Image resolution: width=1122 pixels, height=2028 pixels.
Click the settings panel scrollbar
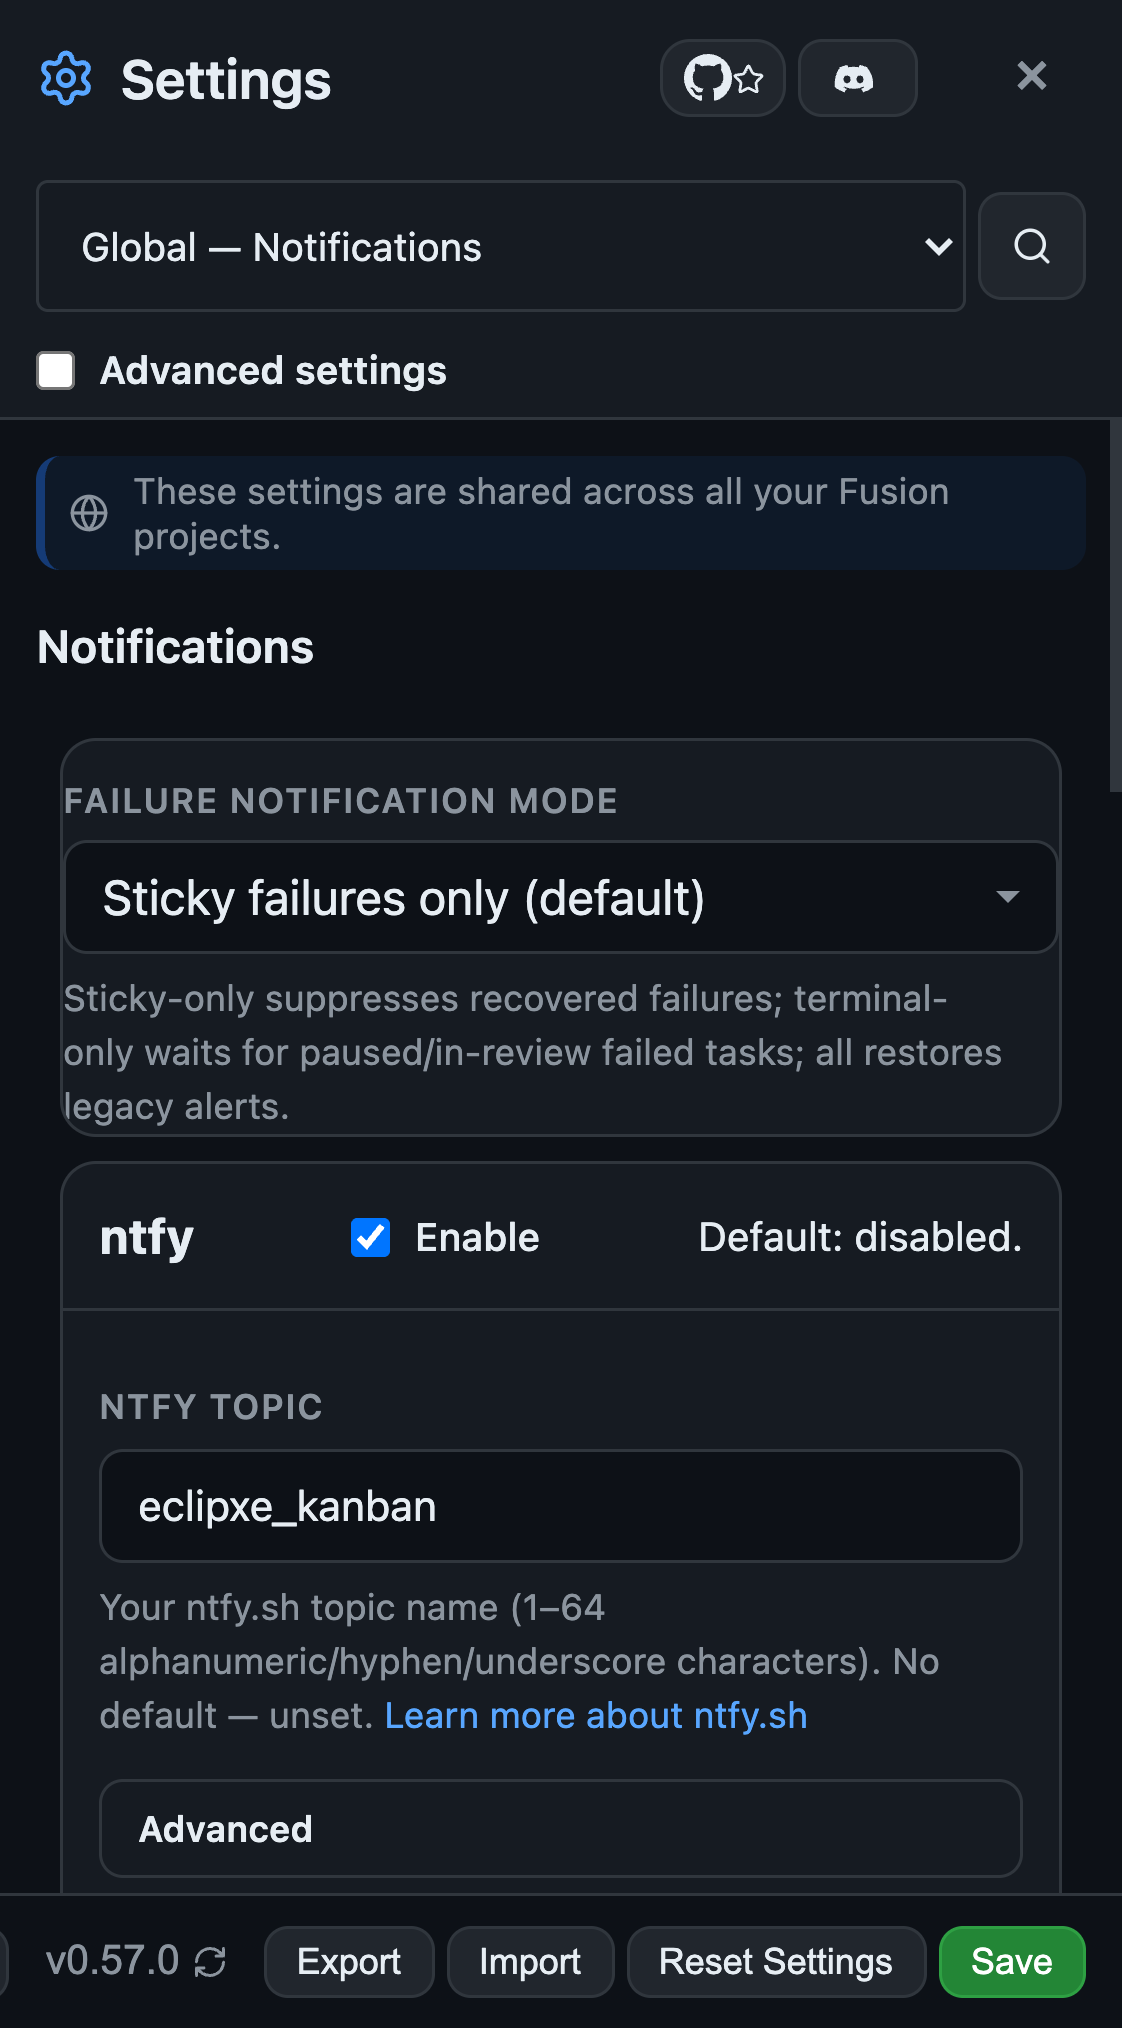(x=1115, y=606)
